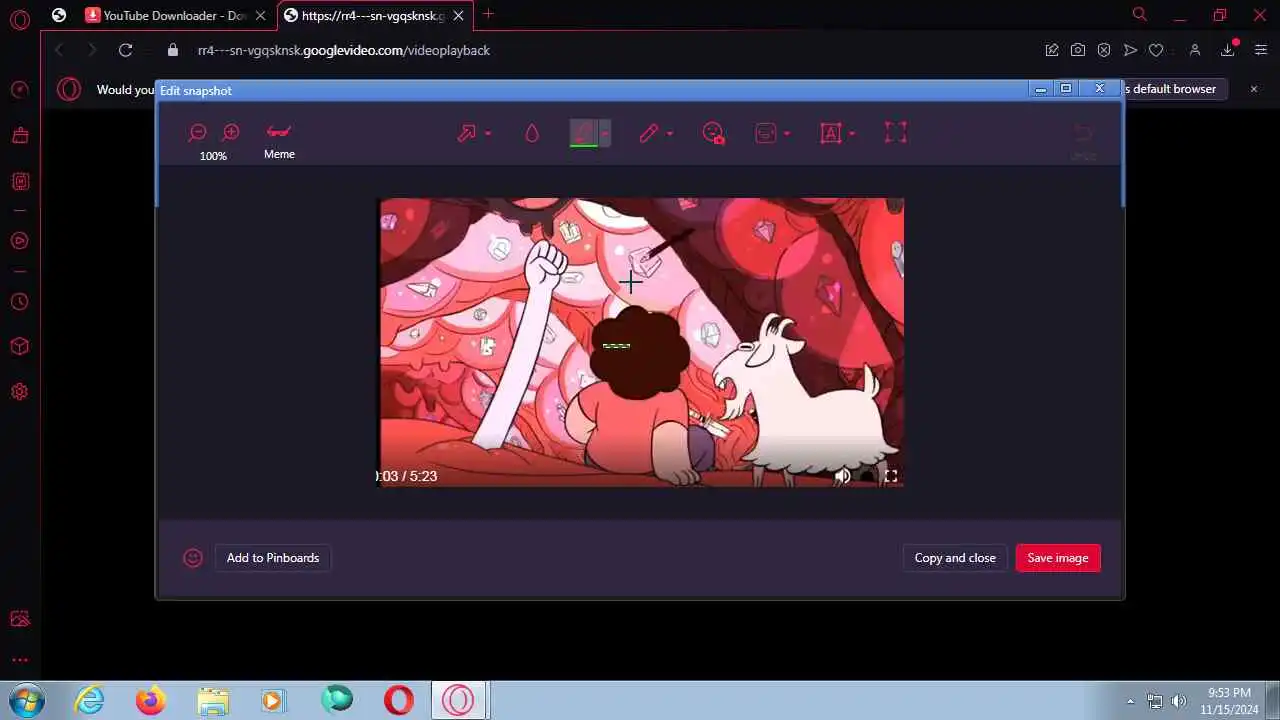This screenshot has height=720, width=1280.
Task: Open the Easy setup menu
Action: [1260, 50]
